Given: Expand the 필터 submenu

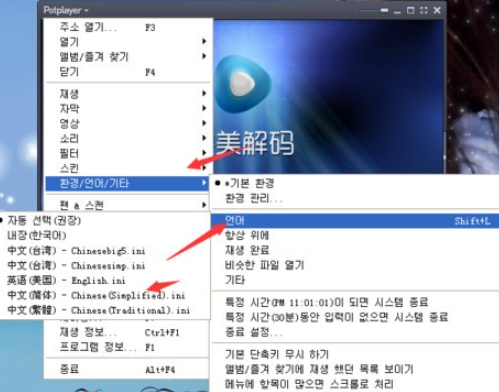Looking at the screenshot, I should click(x=128, y=153).
